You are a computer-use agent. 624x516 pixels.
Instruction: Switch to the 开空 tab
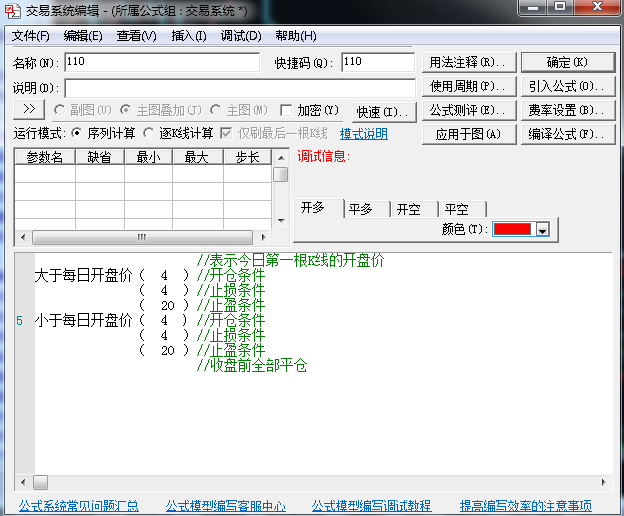[x=414, y=209]
